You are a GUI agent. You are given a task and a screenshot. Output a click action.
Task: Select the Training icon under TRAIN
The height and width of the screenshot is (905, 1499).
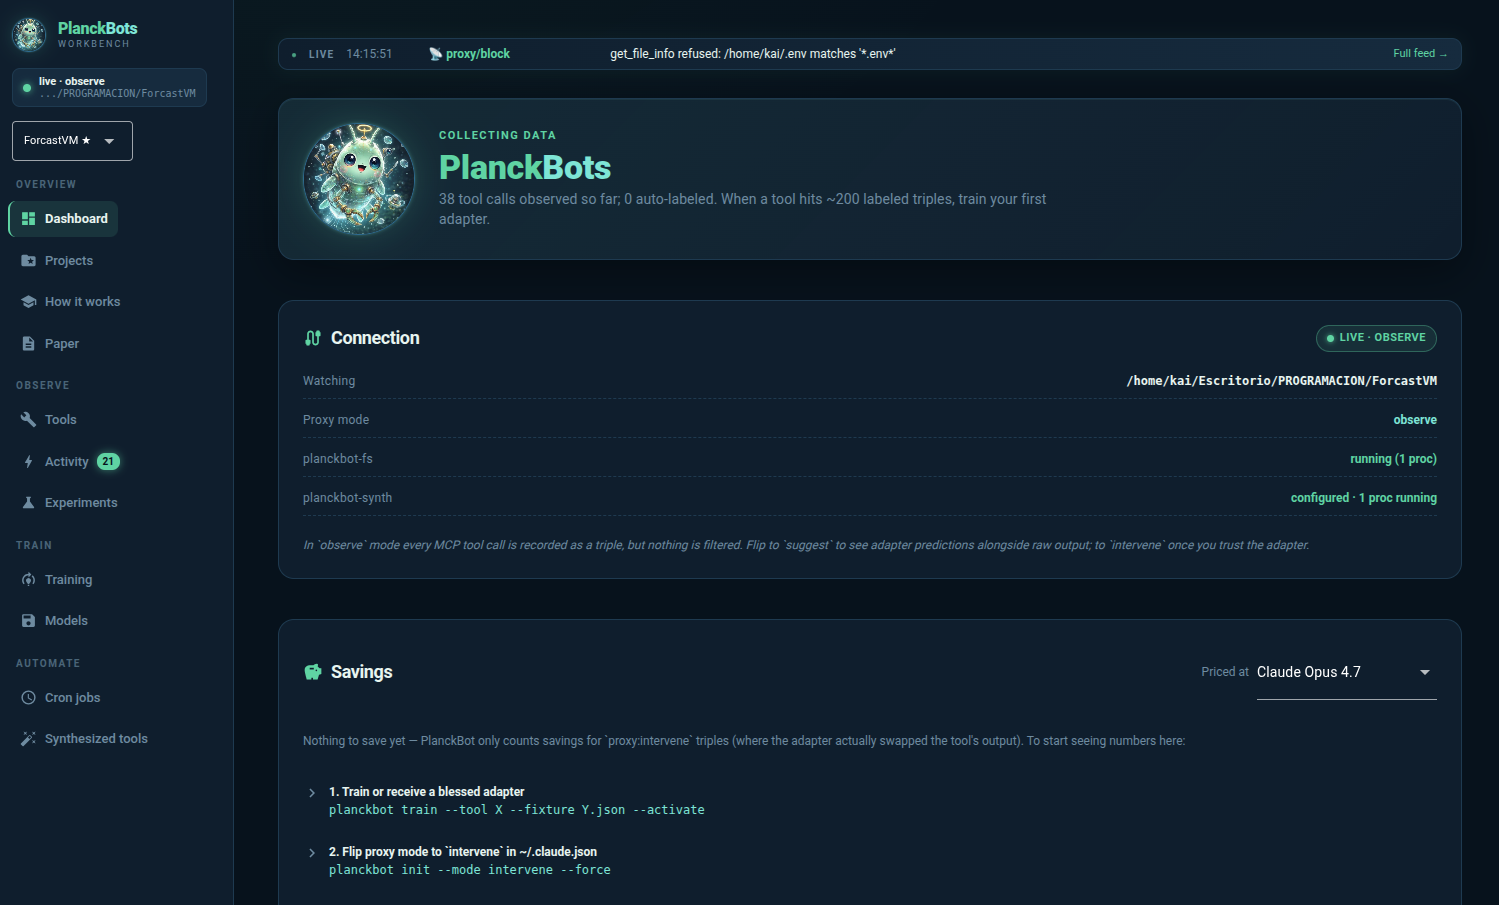(x=28, y=579)
